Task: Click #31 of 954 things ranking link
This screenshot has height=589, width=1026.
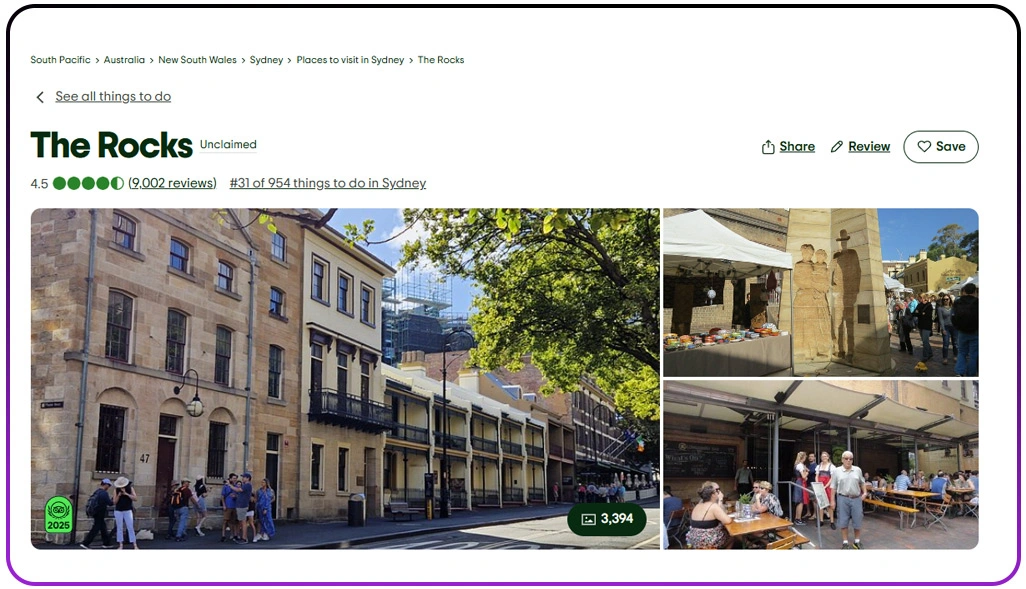Action: coord(328,183)
